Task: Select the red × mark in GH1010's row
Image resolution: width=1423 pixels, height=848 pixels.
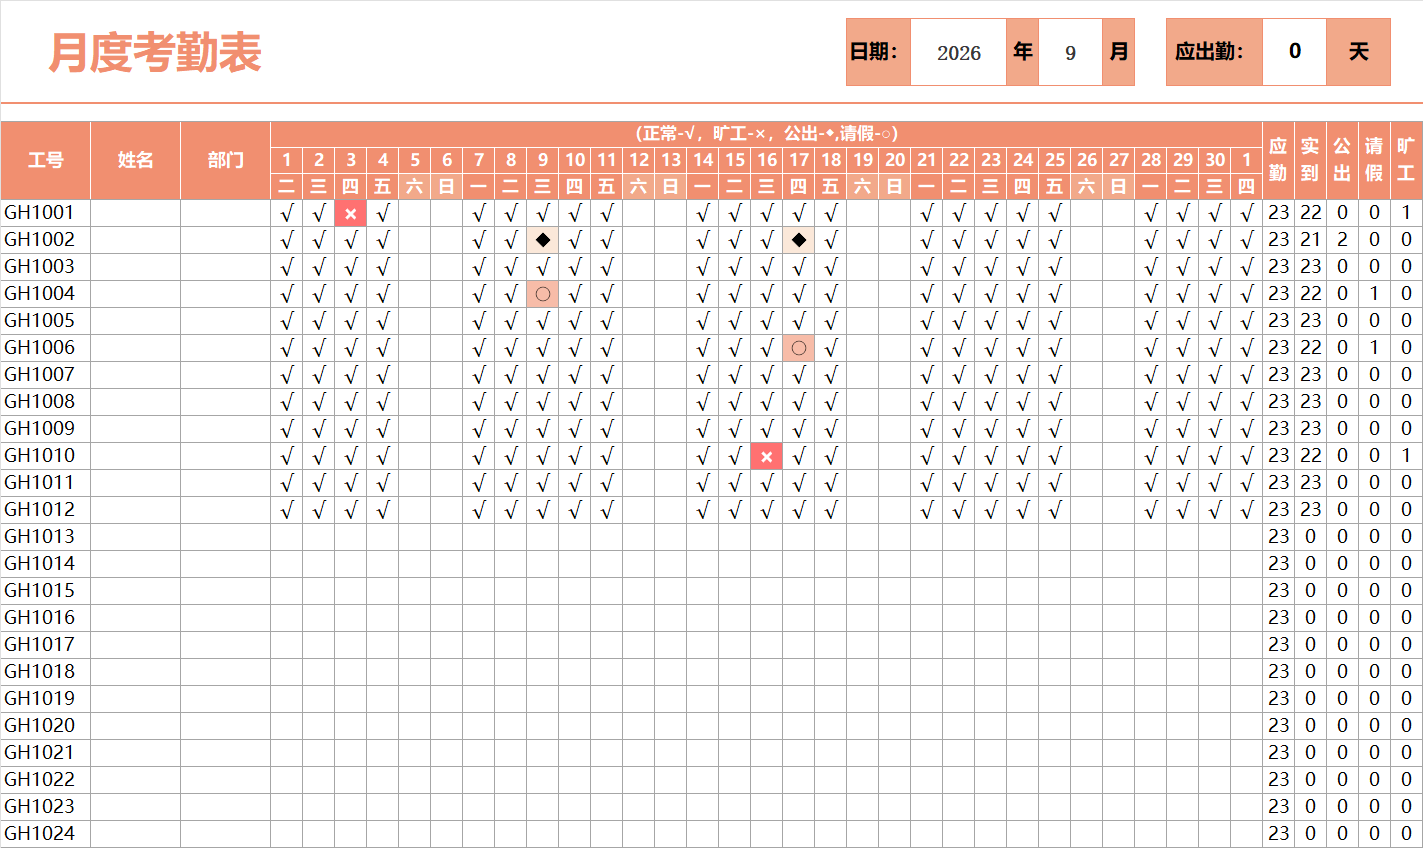Action: pyautogui.click(x=766, y=456)
